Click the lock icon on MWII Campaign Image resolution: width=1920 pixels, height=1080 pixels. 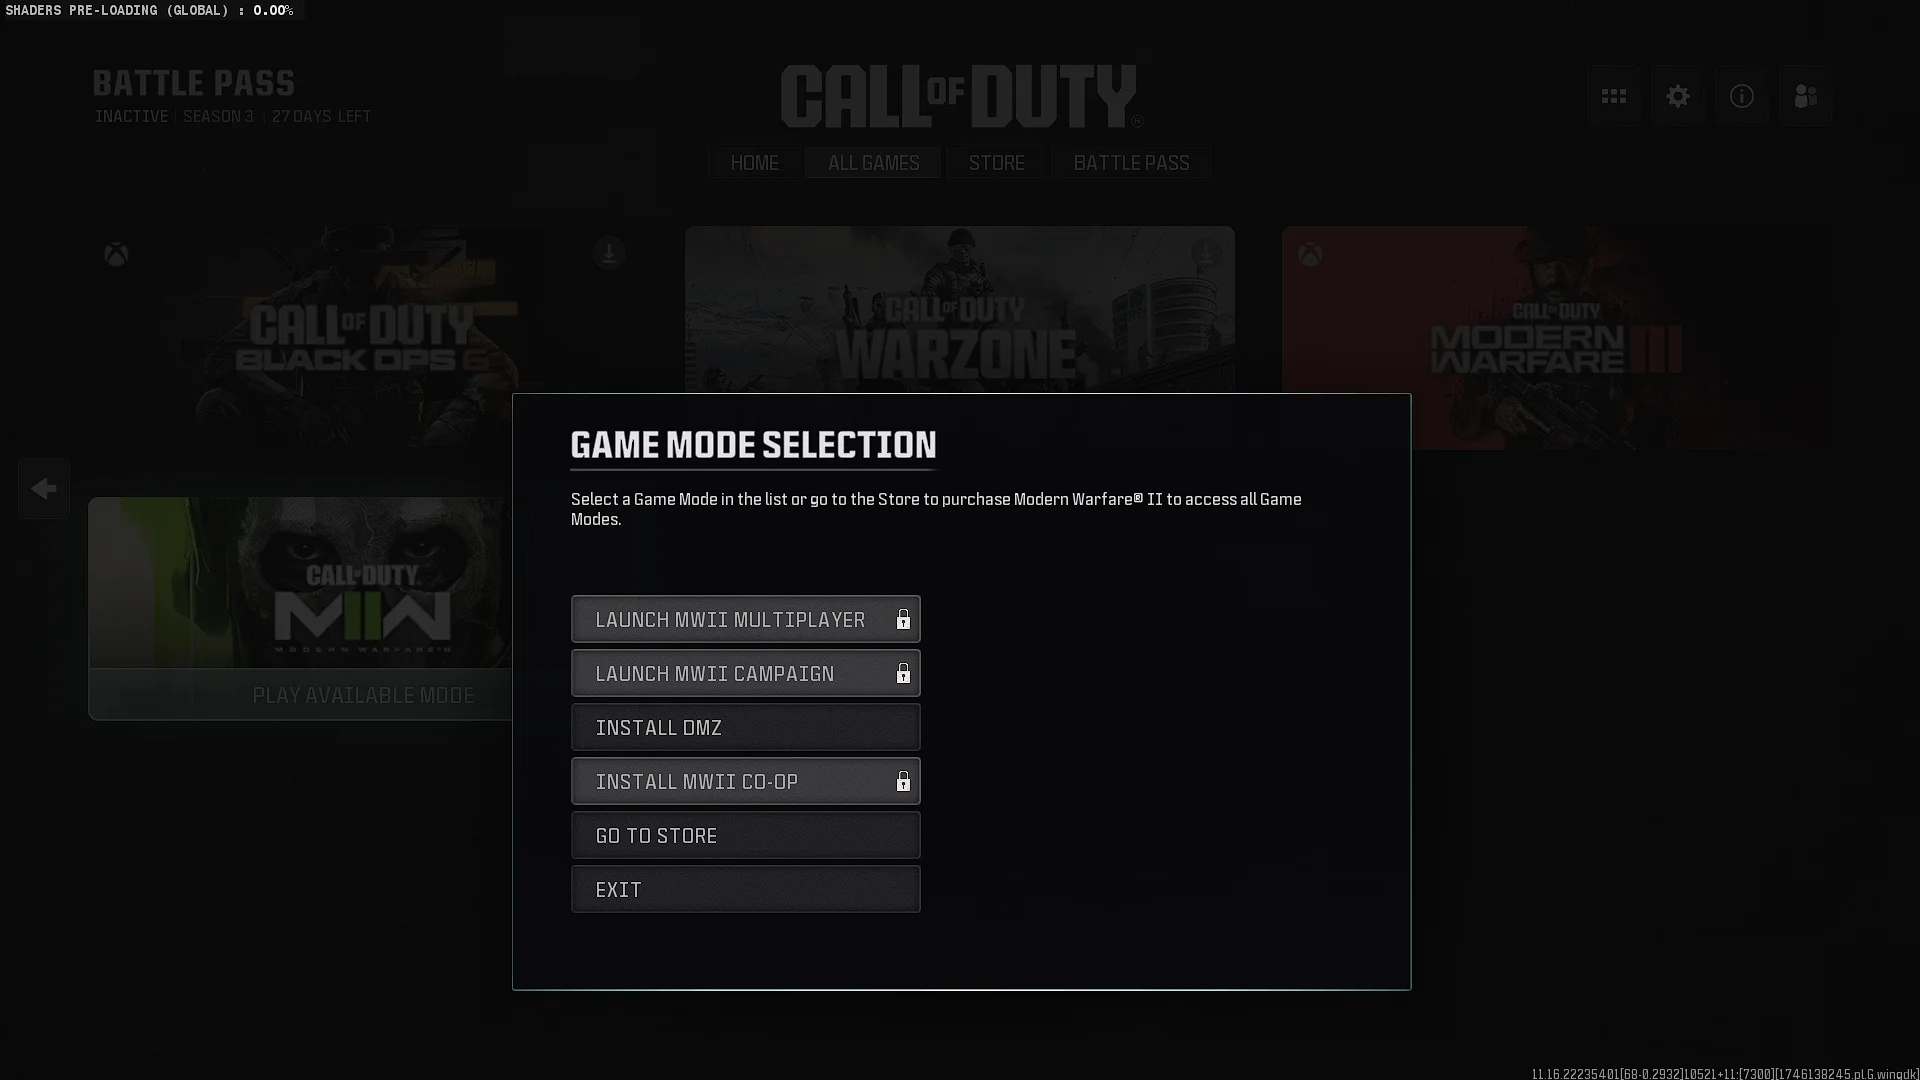903,673
